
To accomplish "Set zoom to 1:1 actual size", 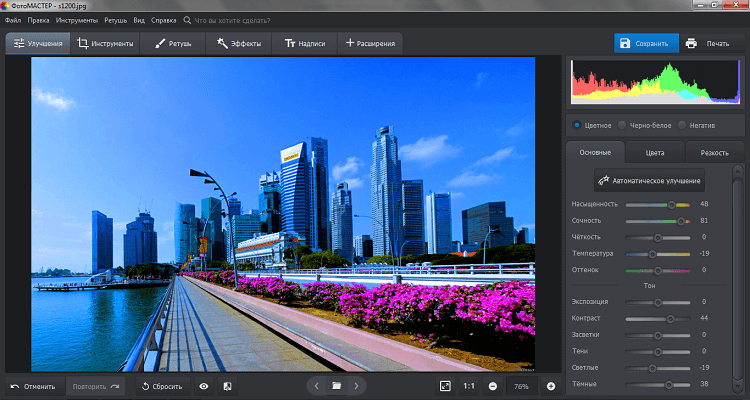I will pos(469,385).
